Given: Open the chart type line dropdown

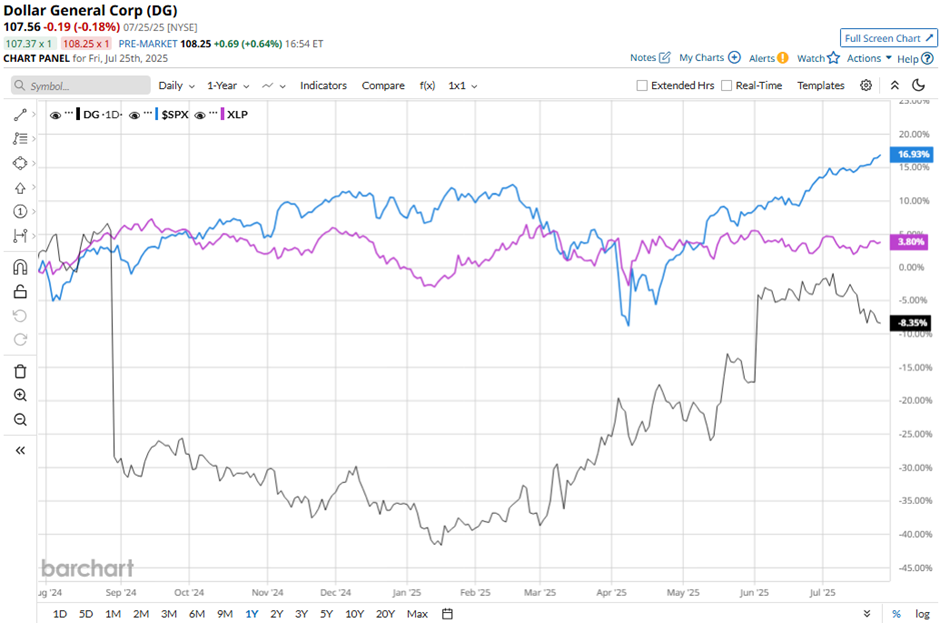Looking at the screenshot, I should pyautogui.click(x=274, y=85).
